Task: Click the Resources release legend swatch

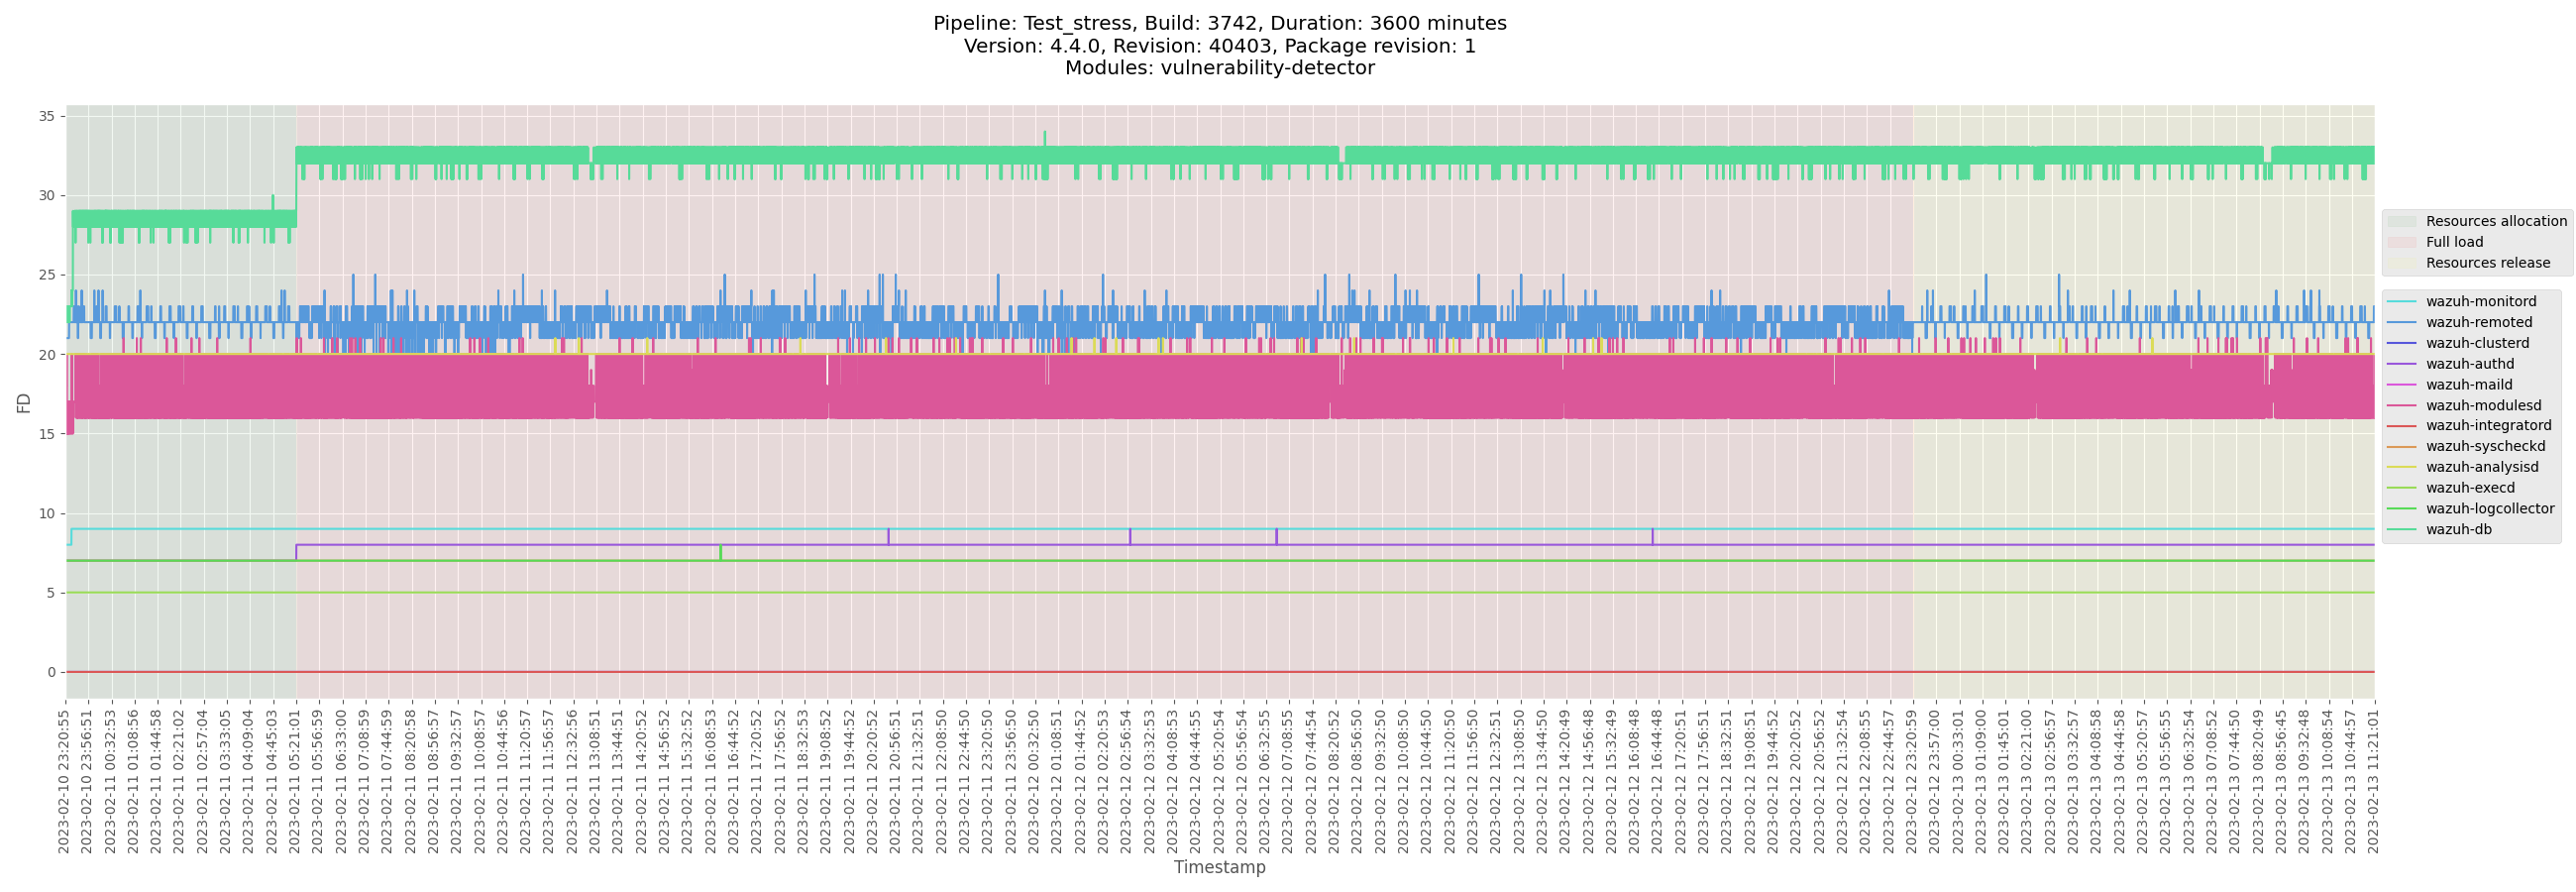Action: (x=2401, y=264)
